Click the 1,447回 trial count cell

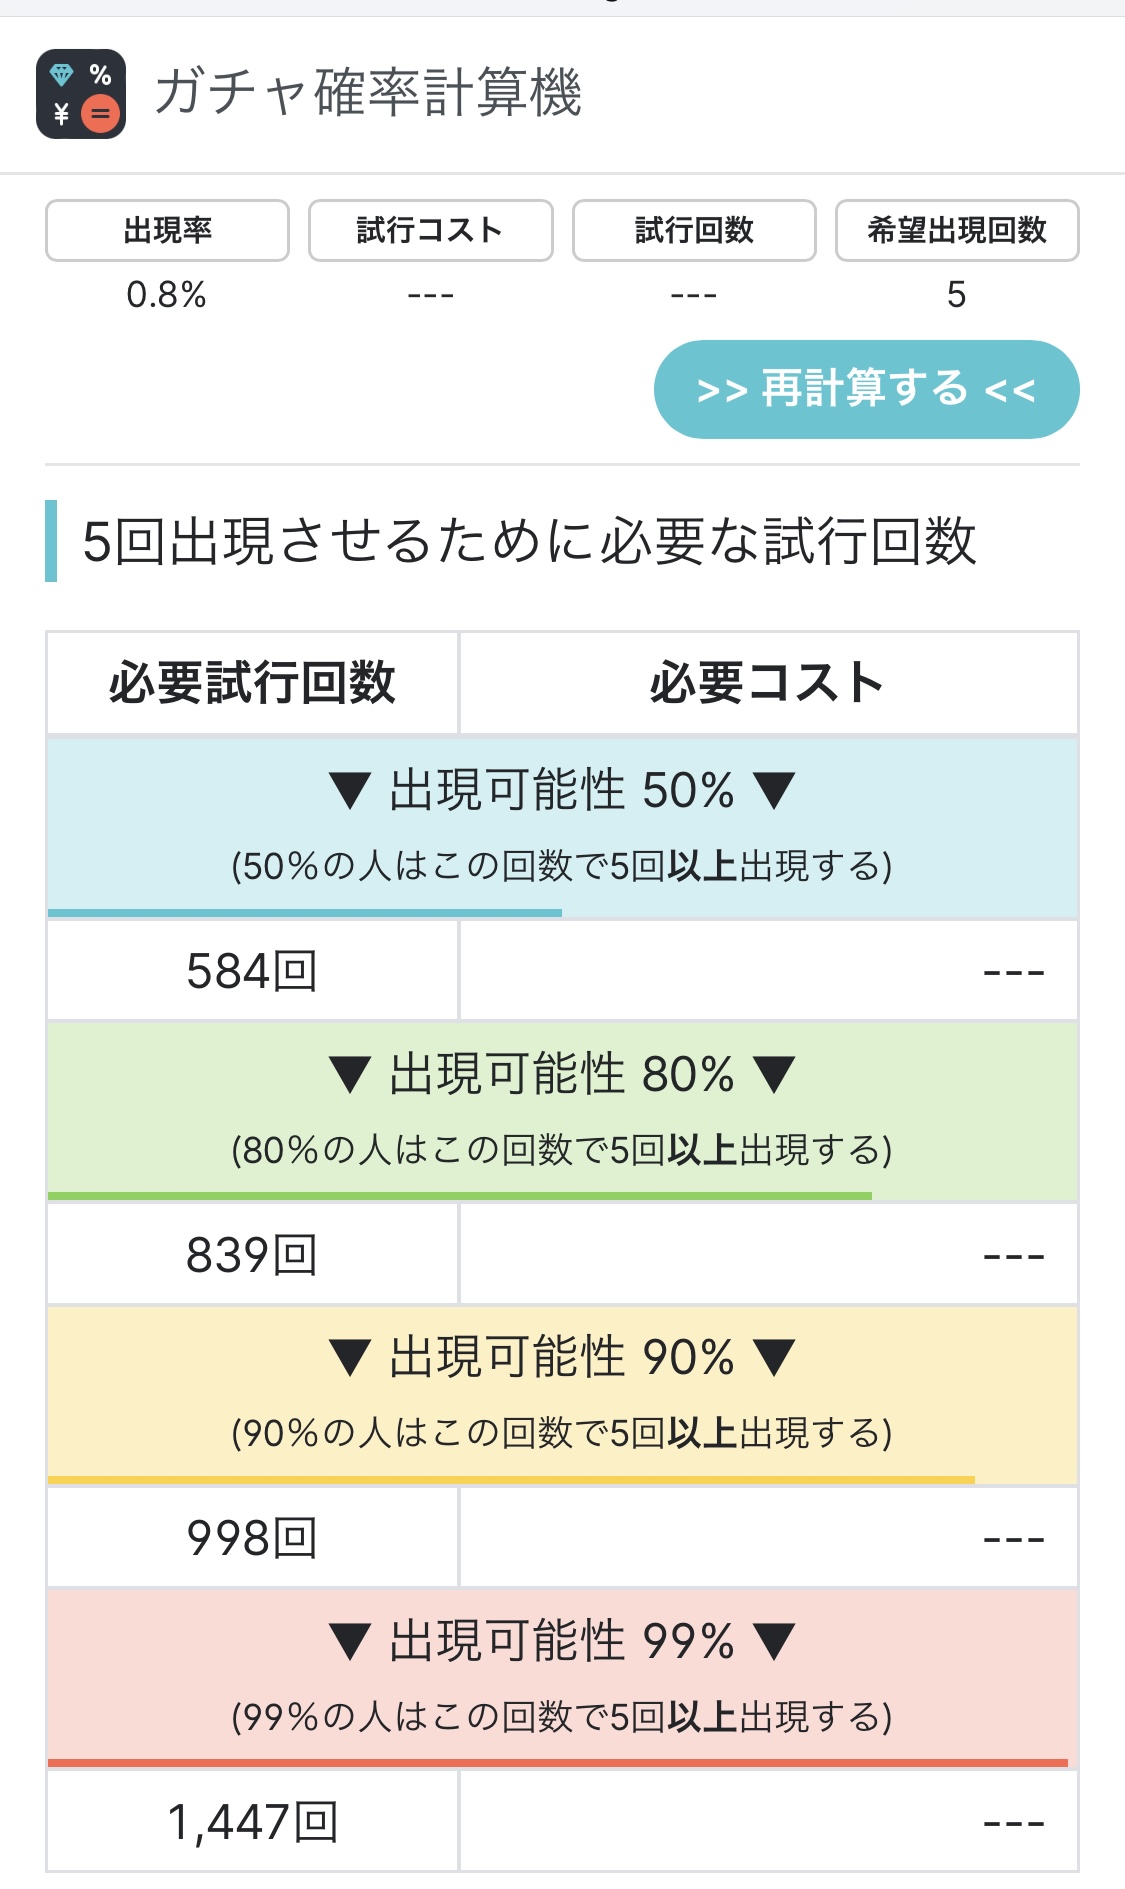pyautogui.click(x=252, y=1822)
